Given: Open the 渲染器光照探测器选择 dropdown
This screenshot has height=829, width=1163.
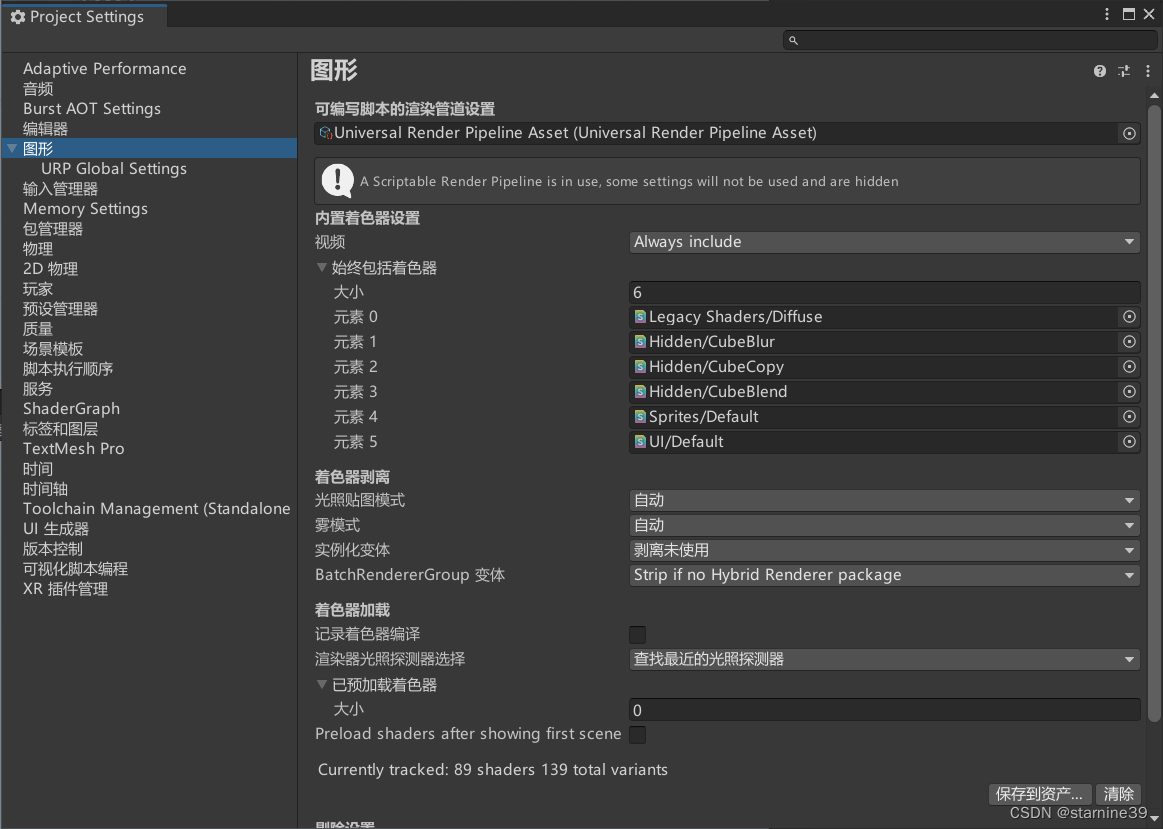Looking at the screenshot, I should coord(884,659).
